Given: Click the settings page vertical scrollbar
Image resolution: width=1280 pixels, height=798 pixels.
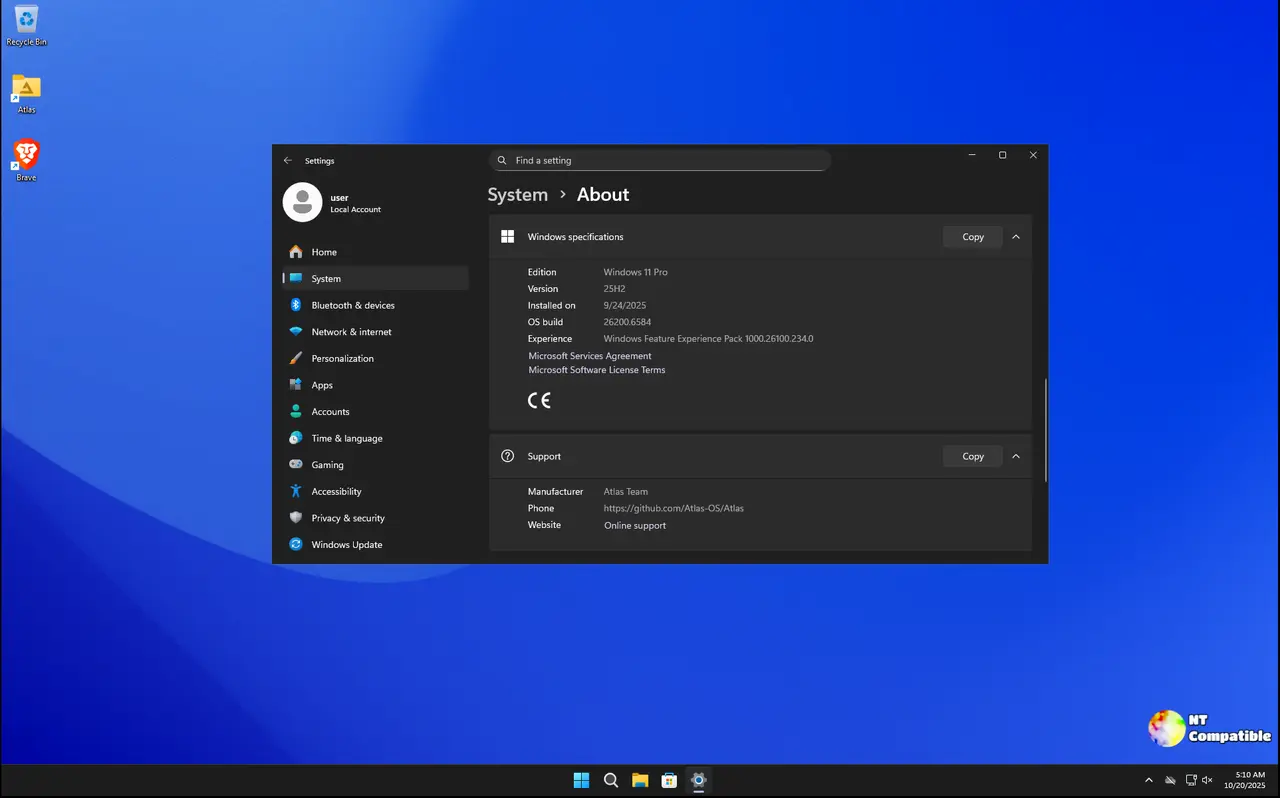Looking at the screenshot, I should (x=1045, y=430).
